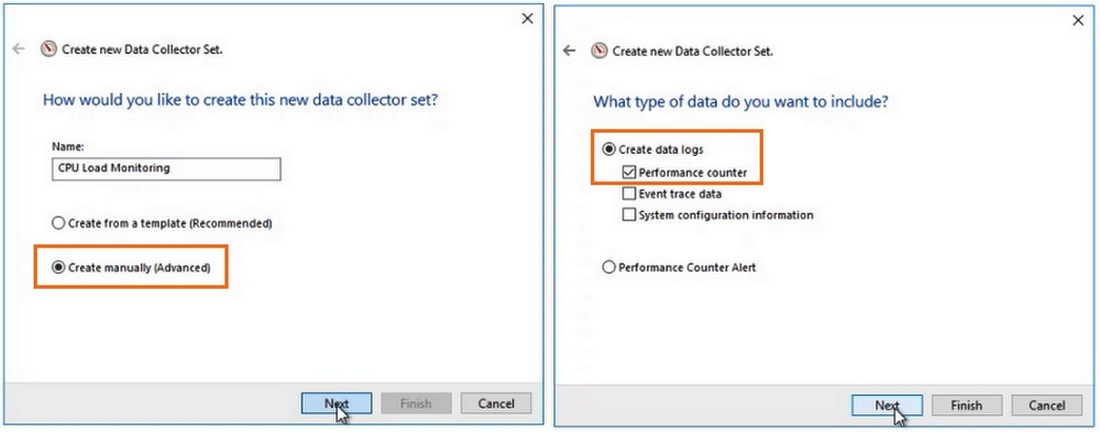Viewport: 1100px width, 433px height.
Task: Select Create from a template (Recommended) option
Action: point(162,223)
